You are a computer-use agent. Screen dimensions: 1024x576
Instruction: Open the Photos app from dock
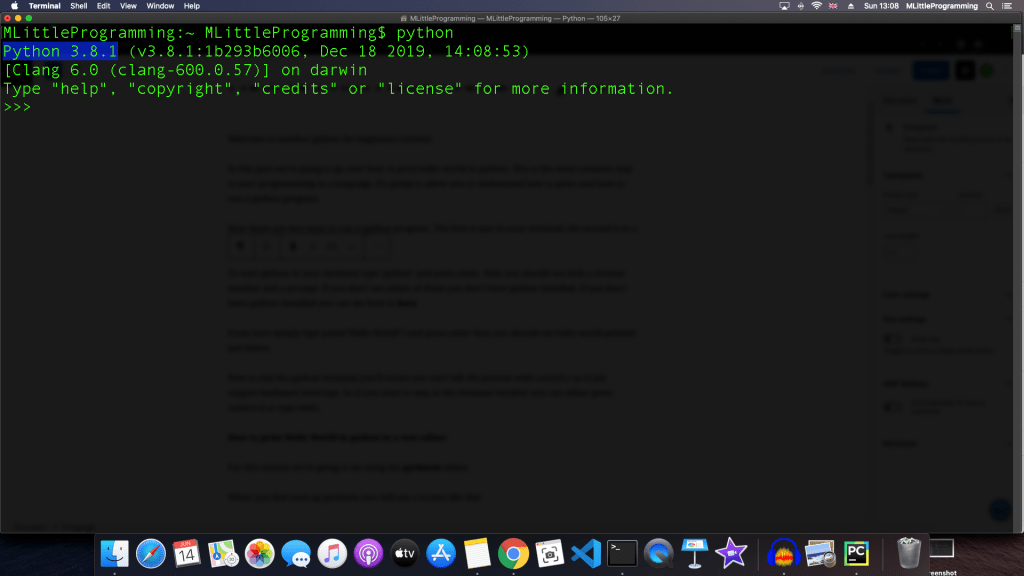(x=260, y=552)
